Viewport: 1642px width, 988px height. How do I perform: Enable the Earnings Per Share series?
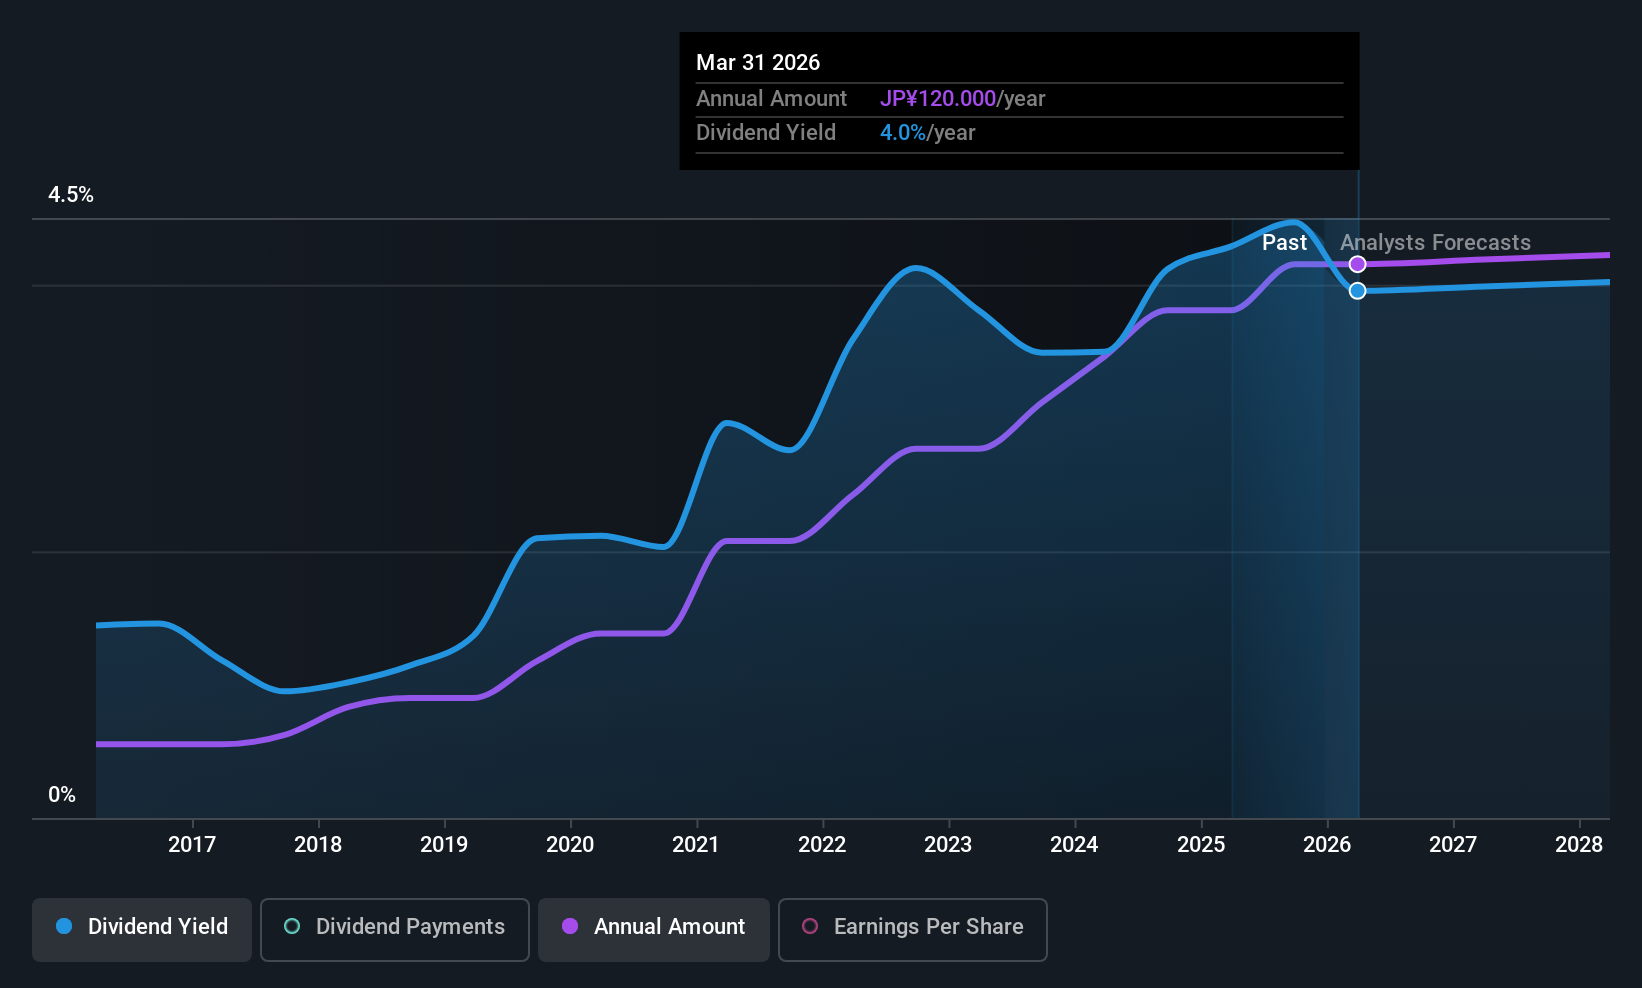coord(913,929)
